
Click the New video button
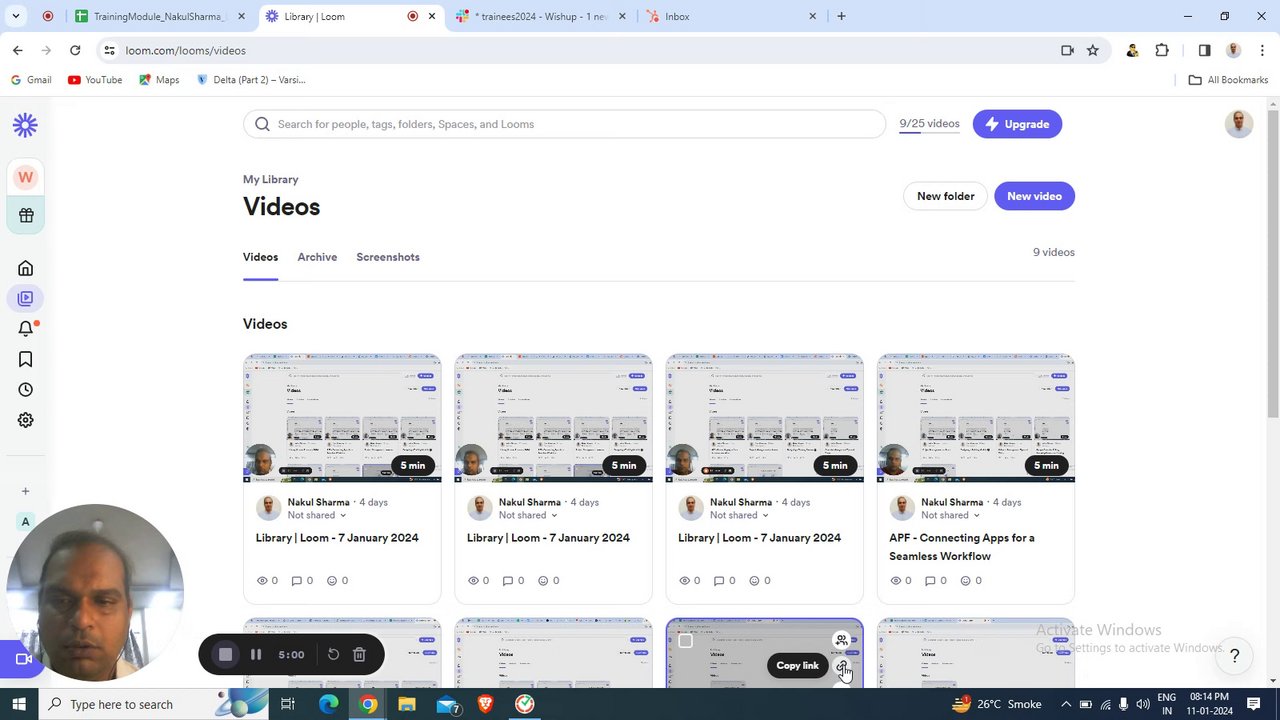[x=1034, y=196]
